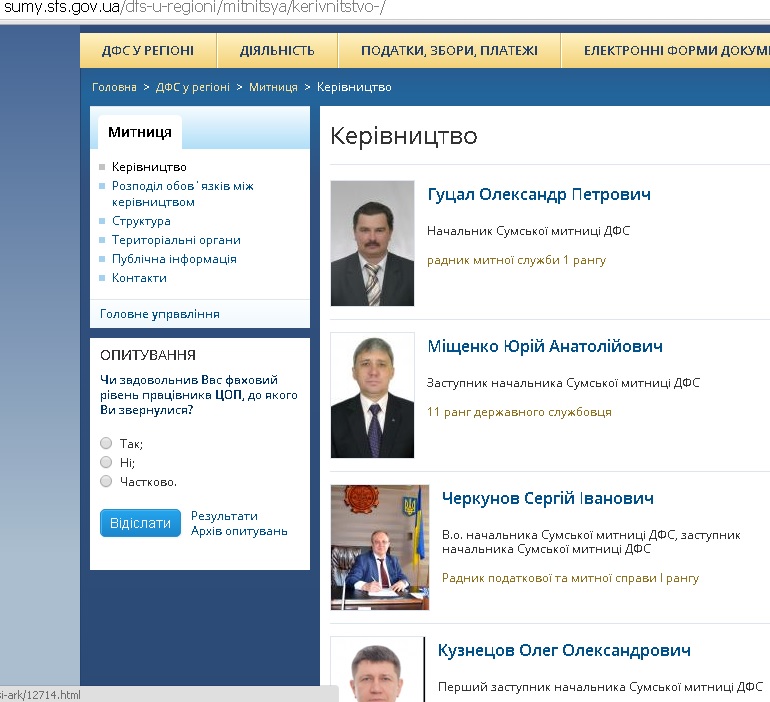Click the browser address URL field
Screen dimensions: 770x702
pos(300,8)
